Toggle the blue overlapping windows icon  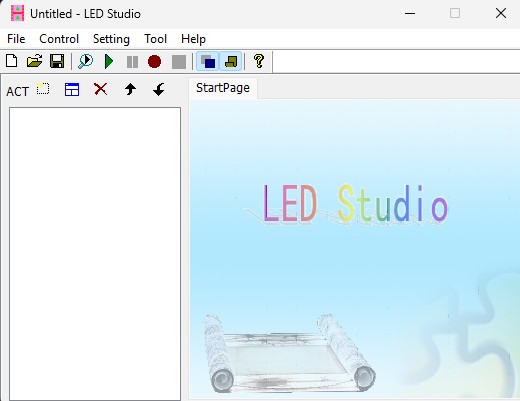208,61
